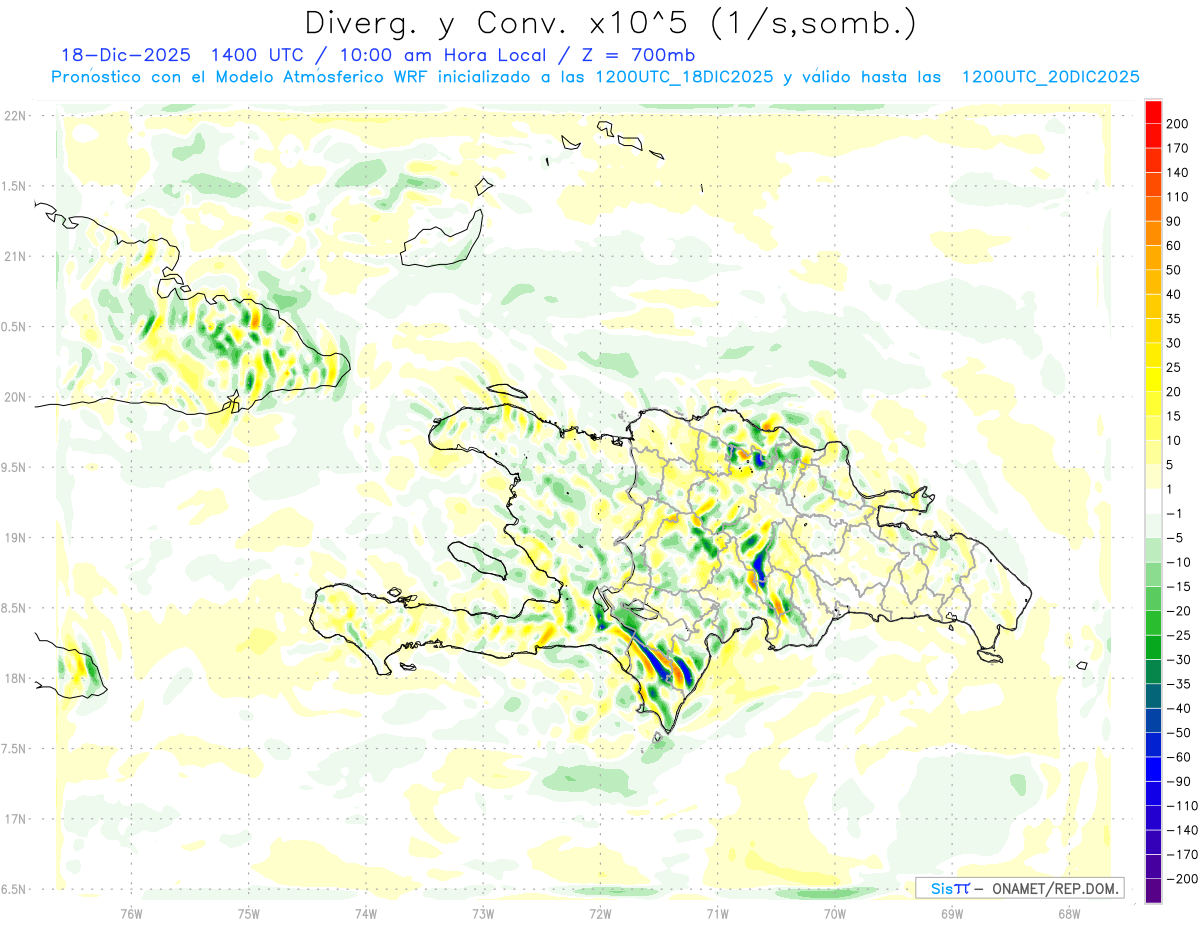Click the '19N' latitude label
This screenshot has width=1200, height=927.
point(14,538)
